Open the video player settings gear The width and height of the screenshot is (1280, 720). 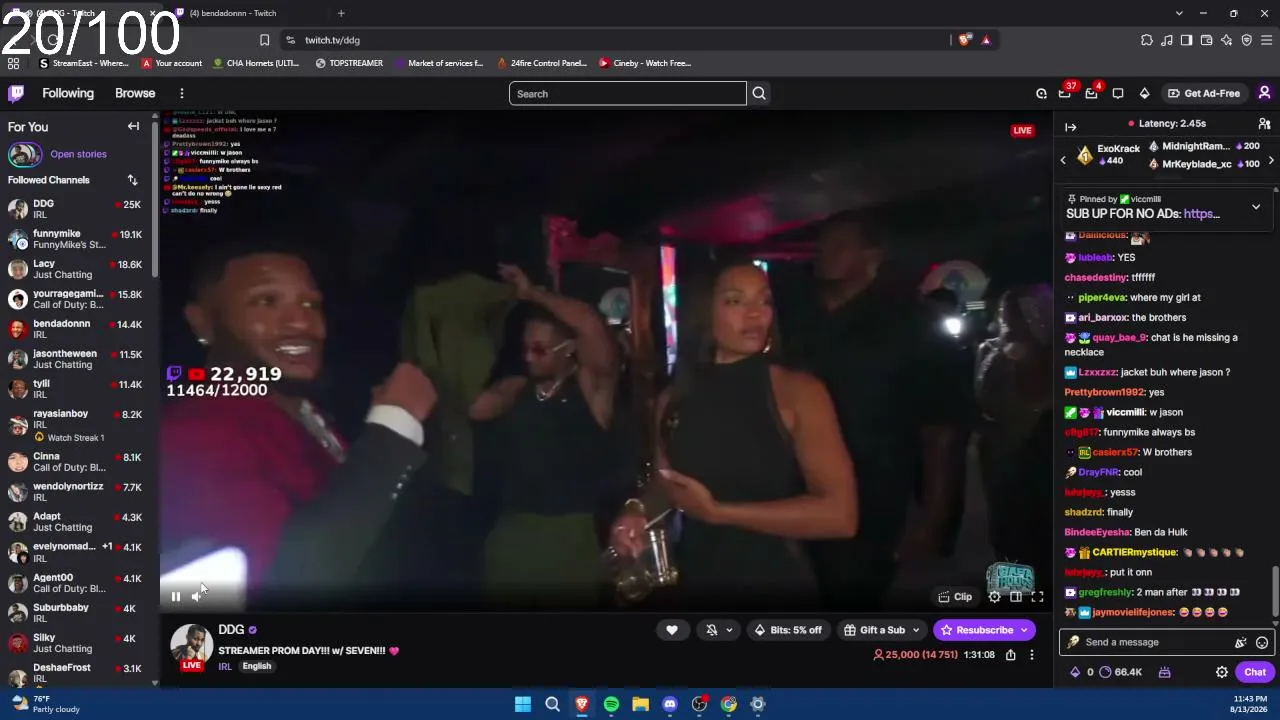(994, 597)
